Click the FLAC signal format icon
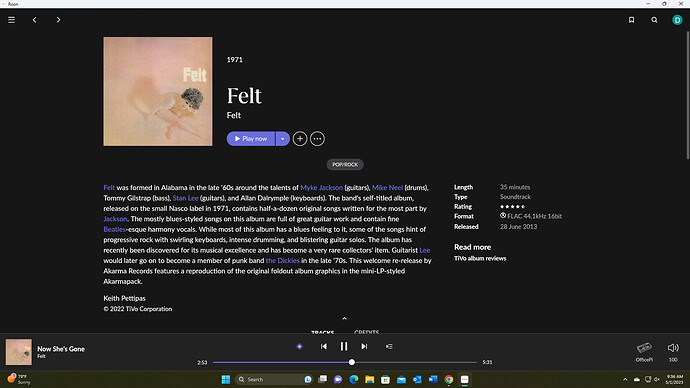Screen dimensions: 690x388 tap(503, 216)
